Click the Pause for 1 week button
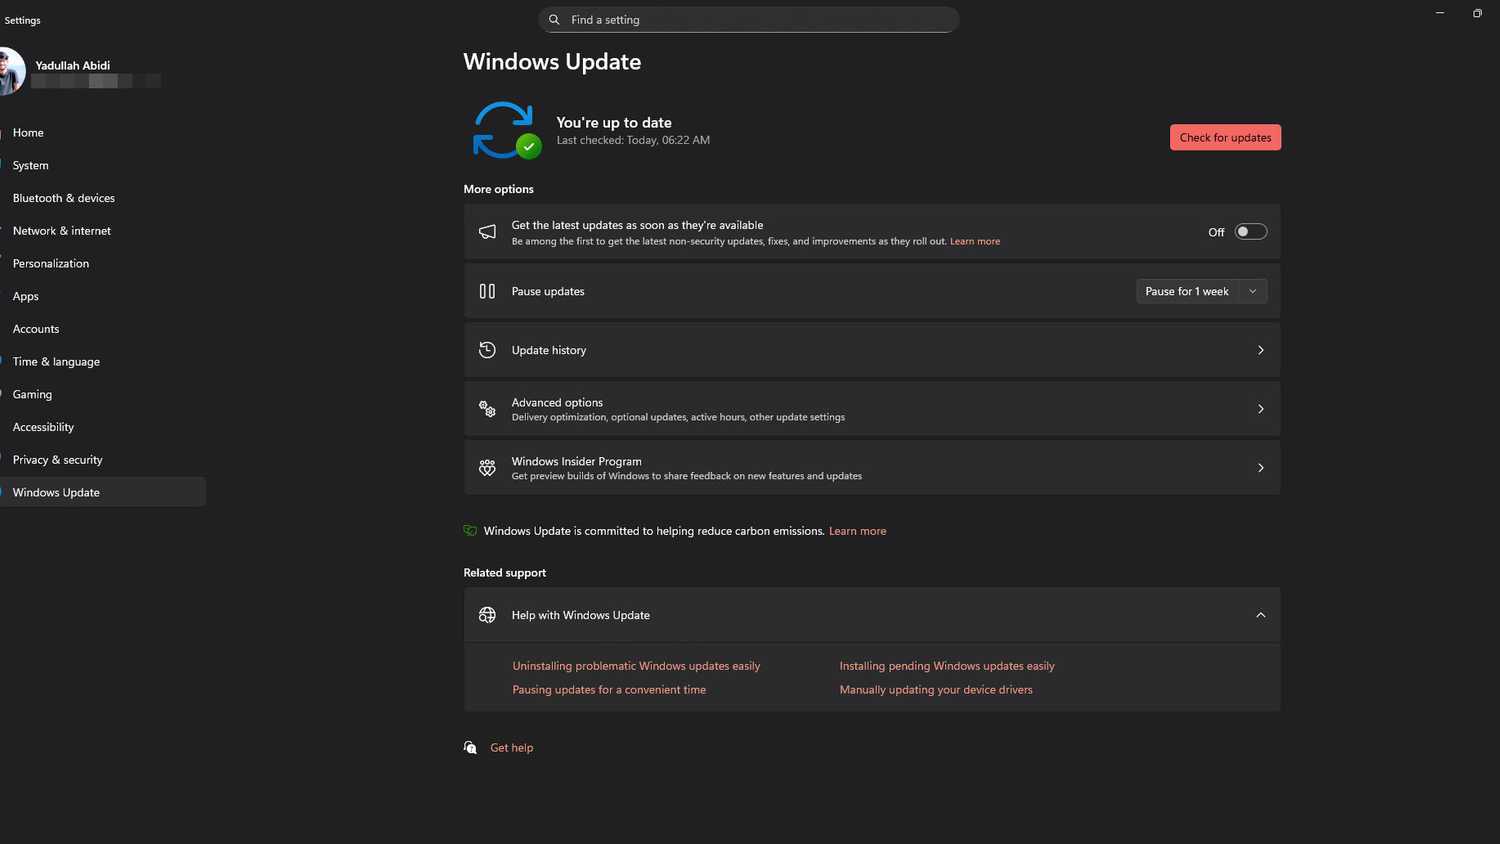The height and width of the screenshot is (844, 1500). pyautogui.click(x=1187, y=291)
